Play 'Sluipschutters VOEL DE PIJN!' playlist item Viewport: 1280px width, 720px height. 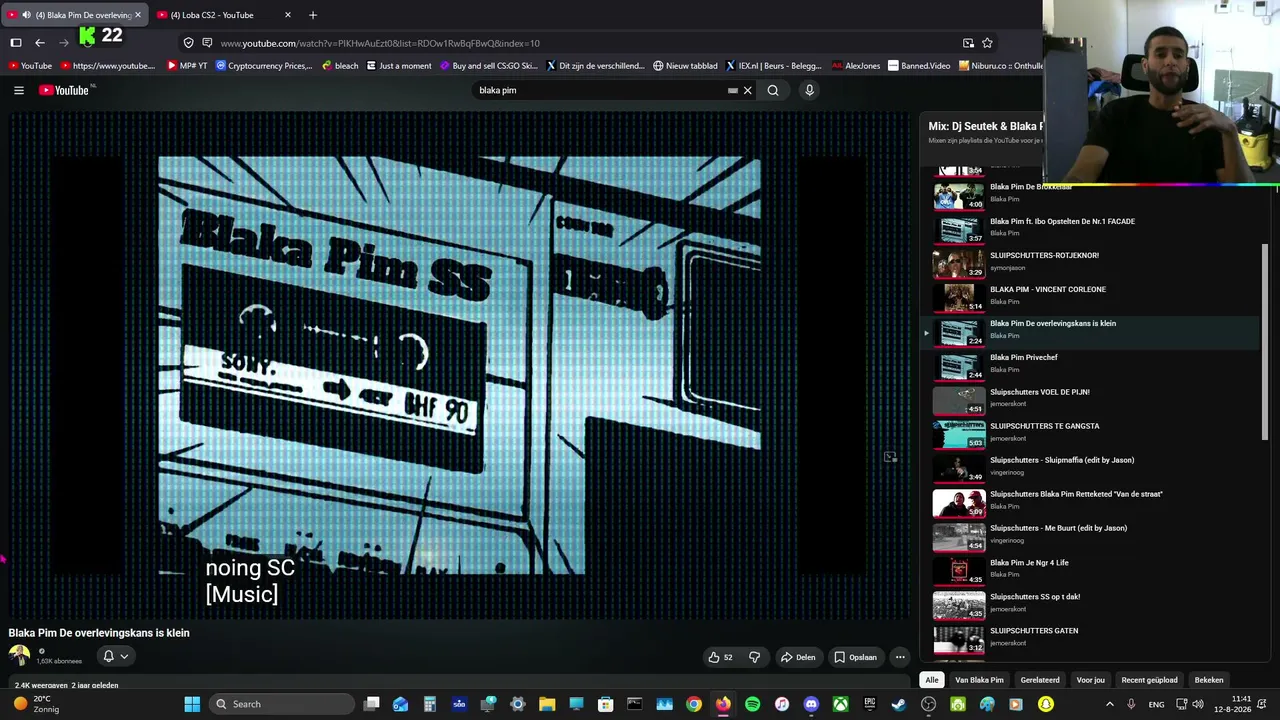pos(1090,400)
